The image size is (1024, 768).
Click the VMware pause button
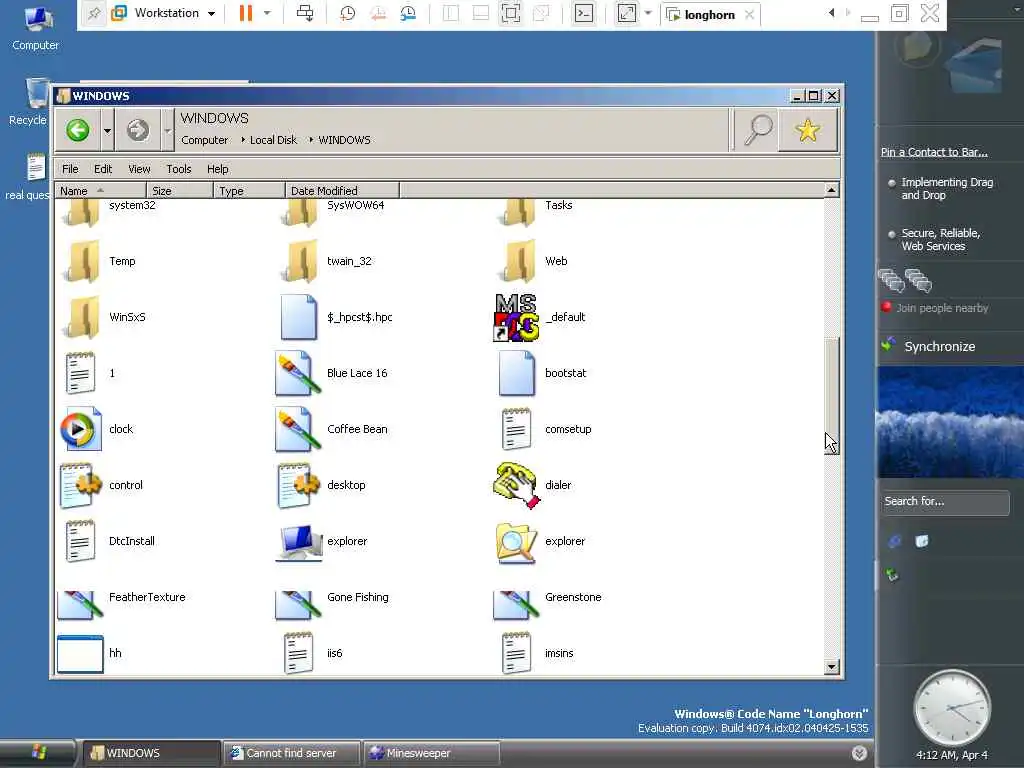(246, 13)
